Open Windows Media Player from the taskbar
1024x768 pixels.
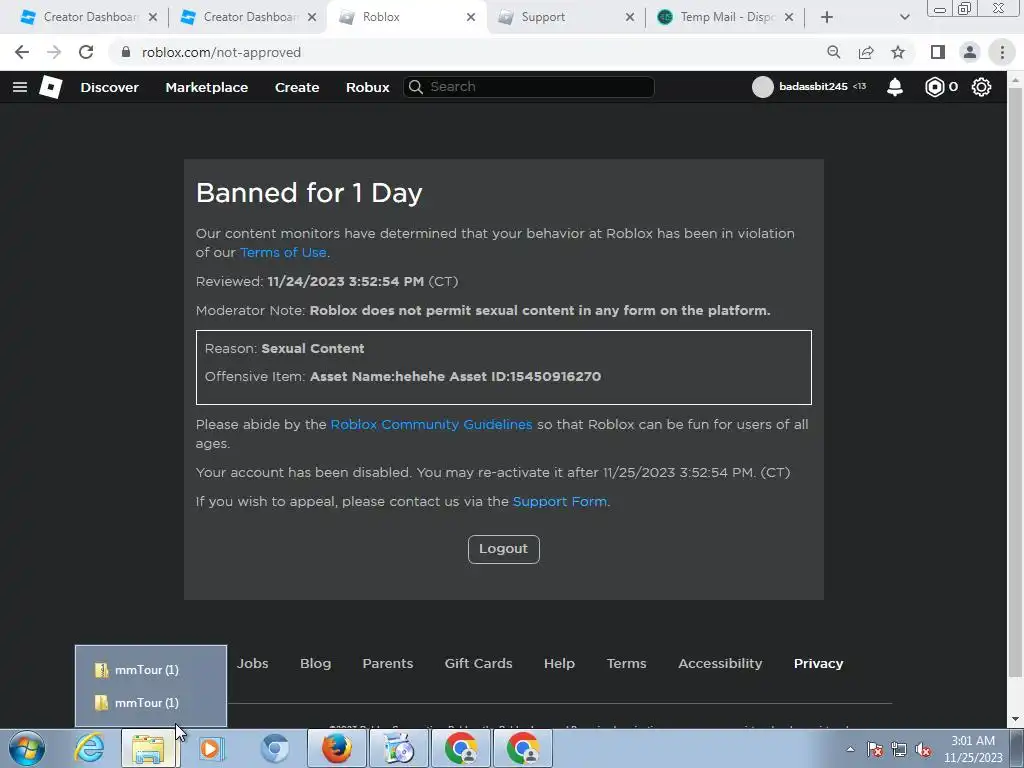pos(210,748)
